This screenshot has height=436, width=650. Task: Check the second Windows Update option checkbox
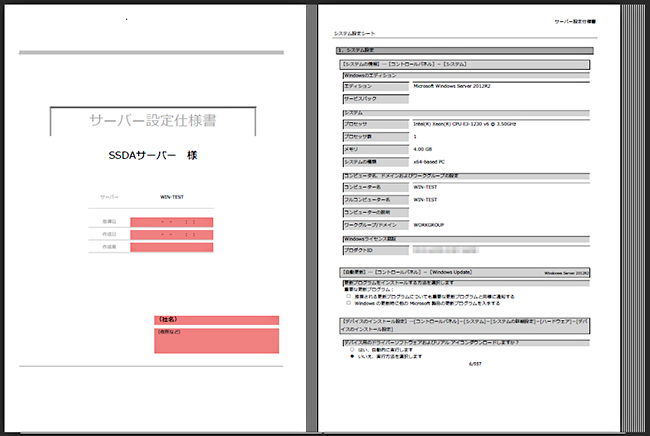point(347,302)
